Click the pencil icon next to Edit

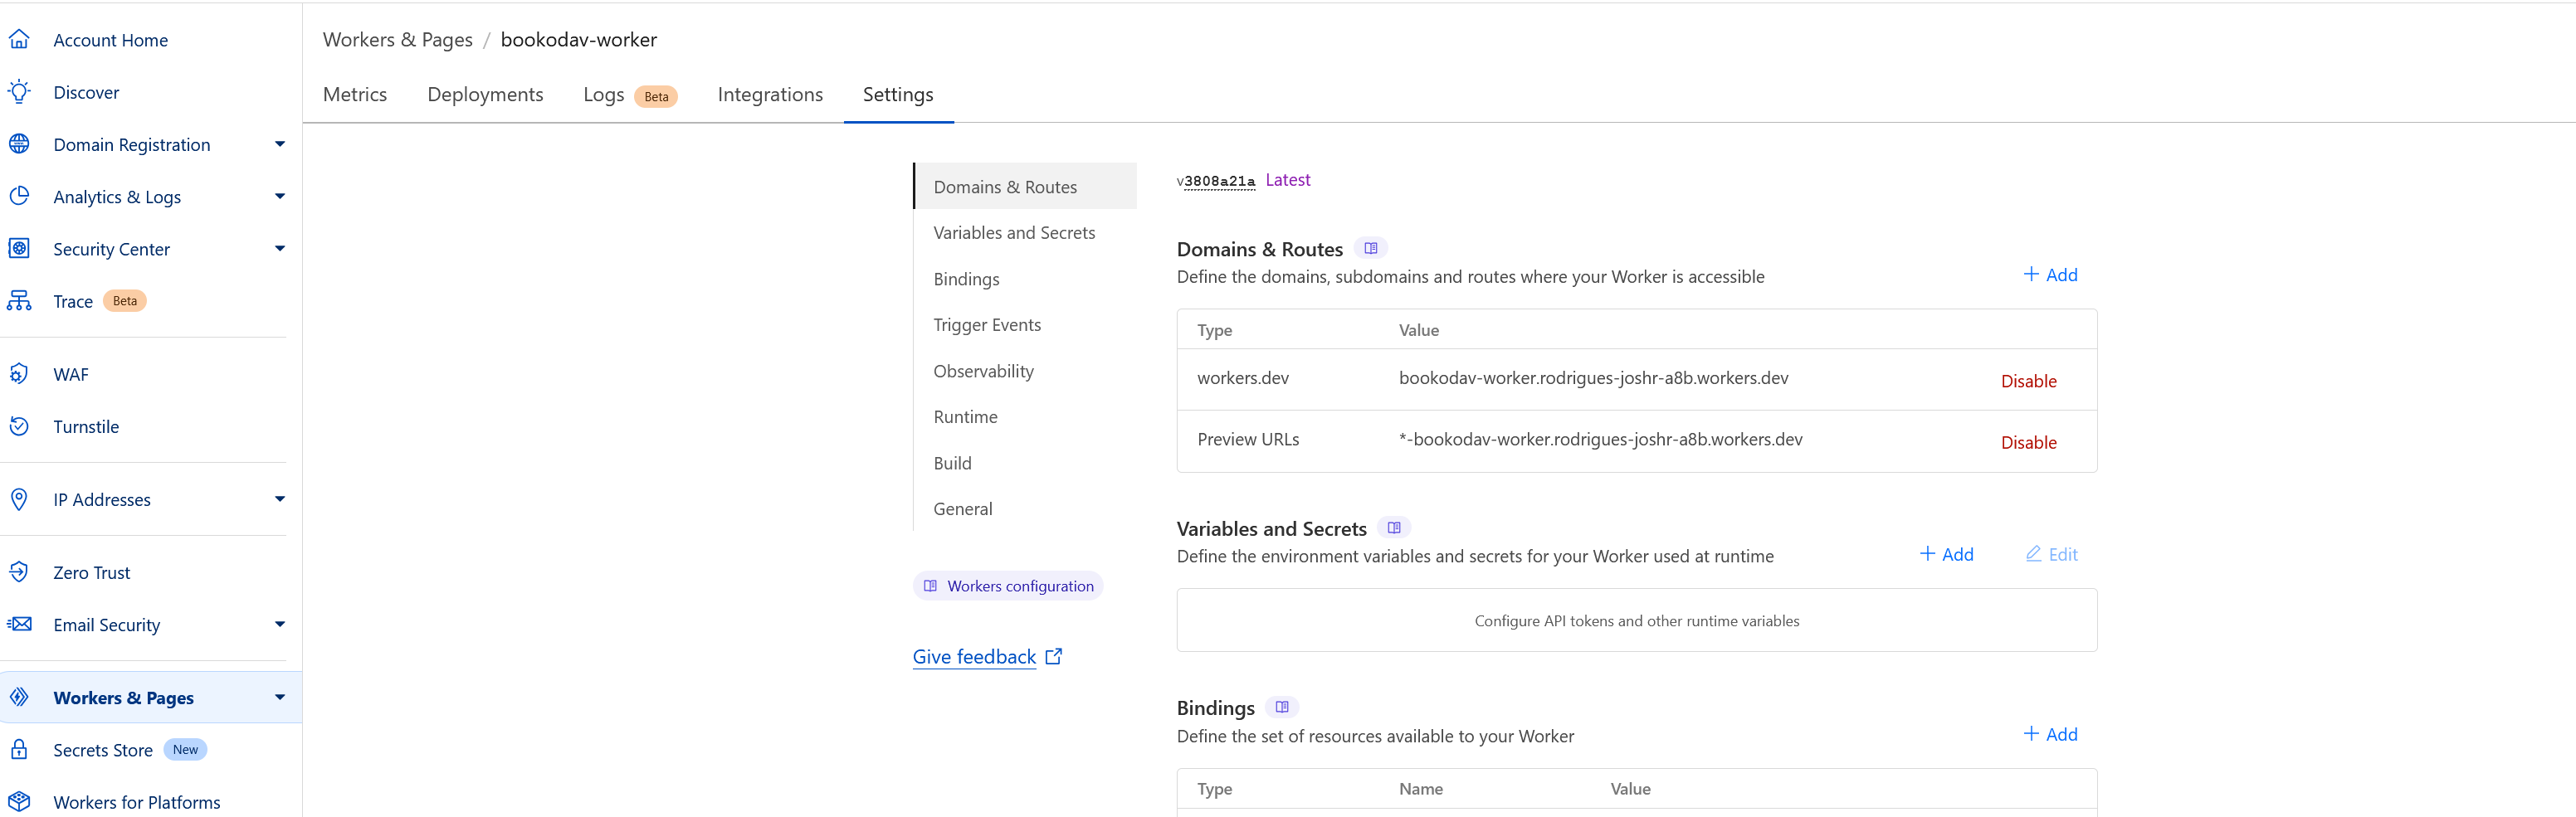pos(2033,553)
